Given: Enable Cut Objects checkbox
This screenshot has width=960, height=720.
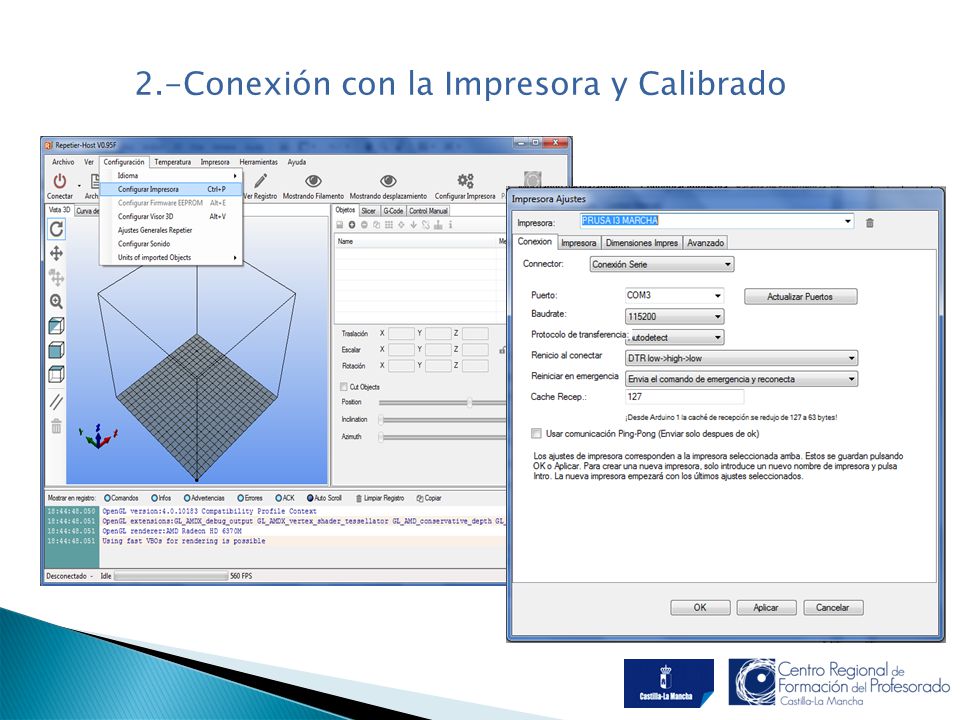Looking at the screenshot, I should point(343,387).
